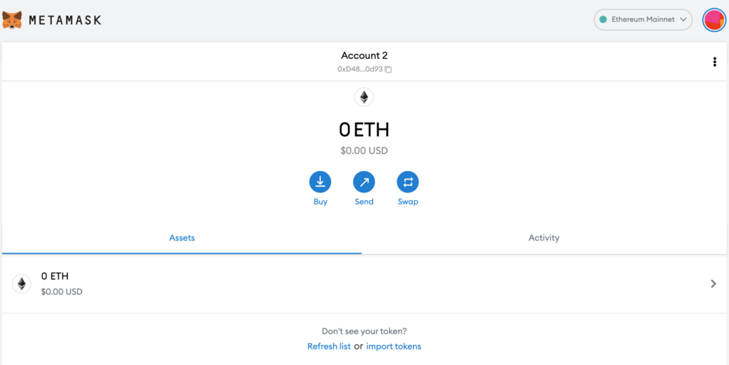This screenshot has width=729, height=365.
Task: Open the Ethereum Mainnet network dropdown
Action: (643, 20)
